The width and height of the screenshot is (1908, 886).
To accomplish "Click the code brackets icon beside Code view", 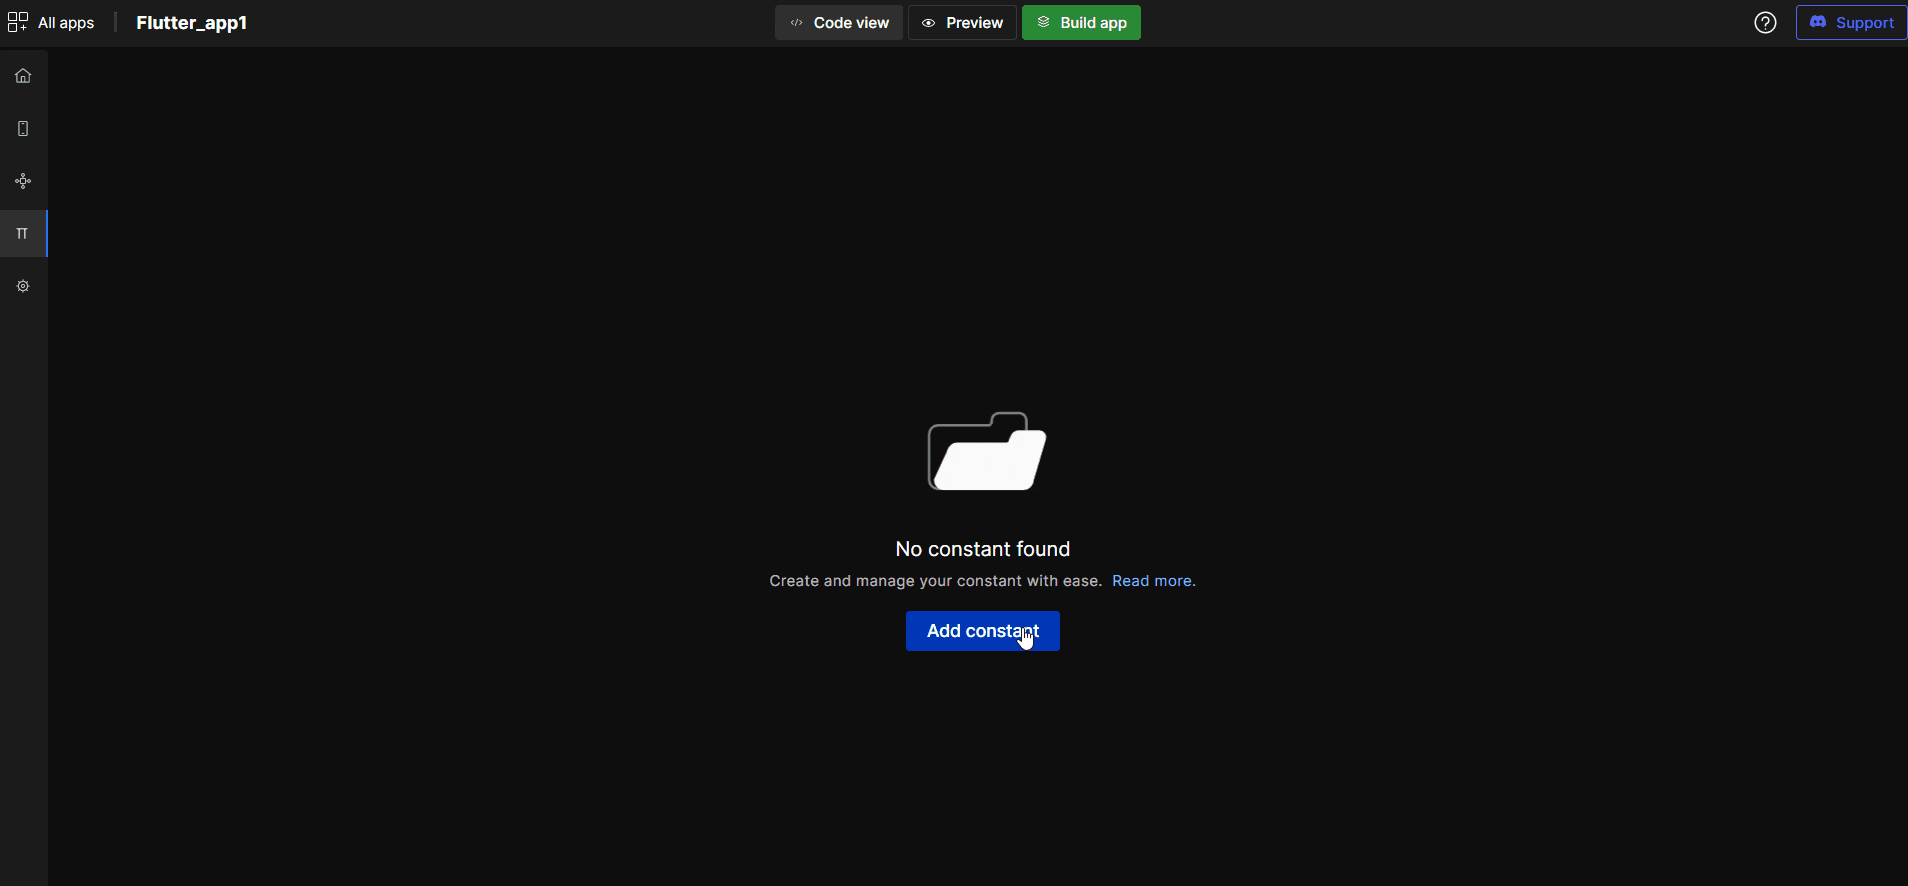I will 797,23.
